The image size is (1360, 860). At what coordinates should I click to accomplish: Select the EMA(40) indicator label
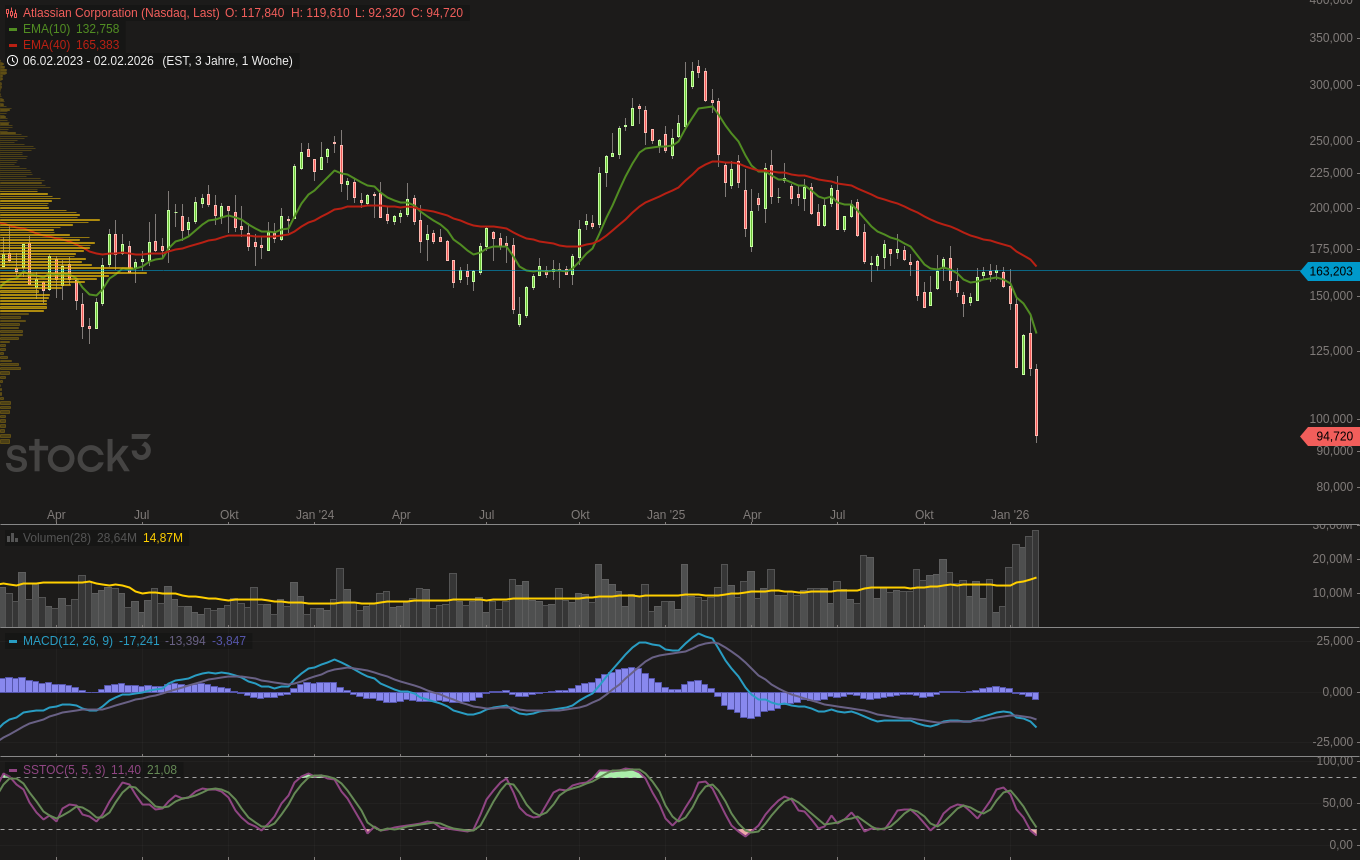46,45
